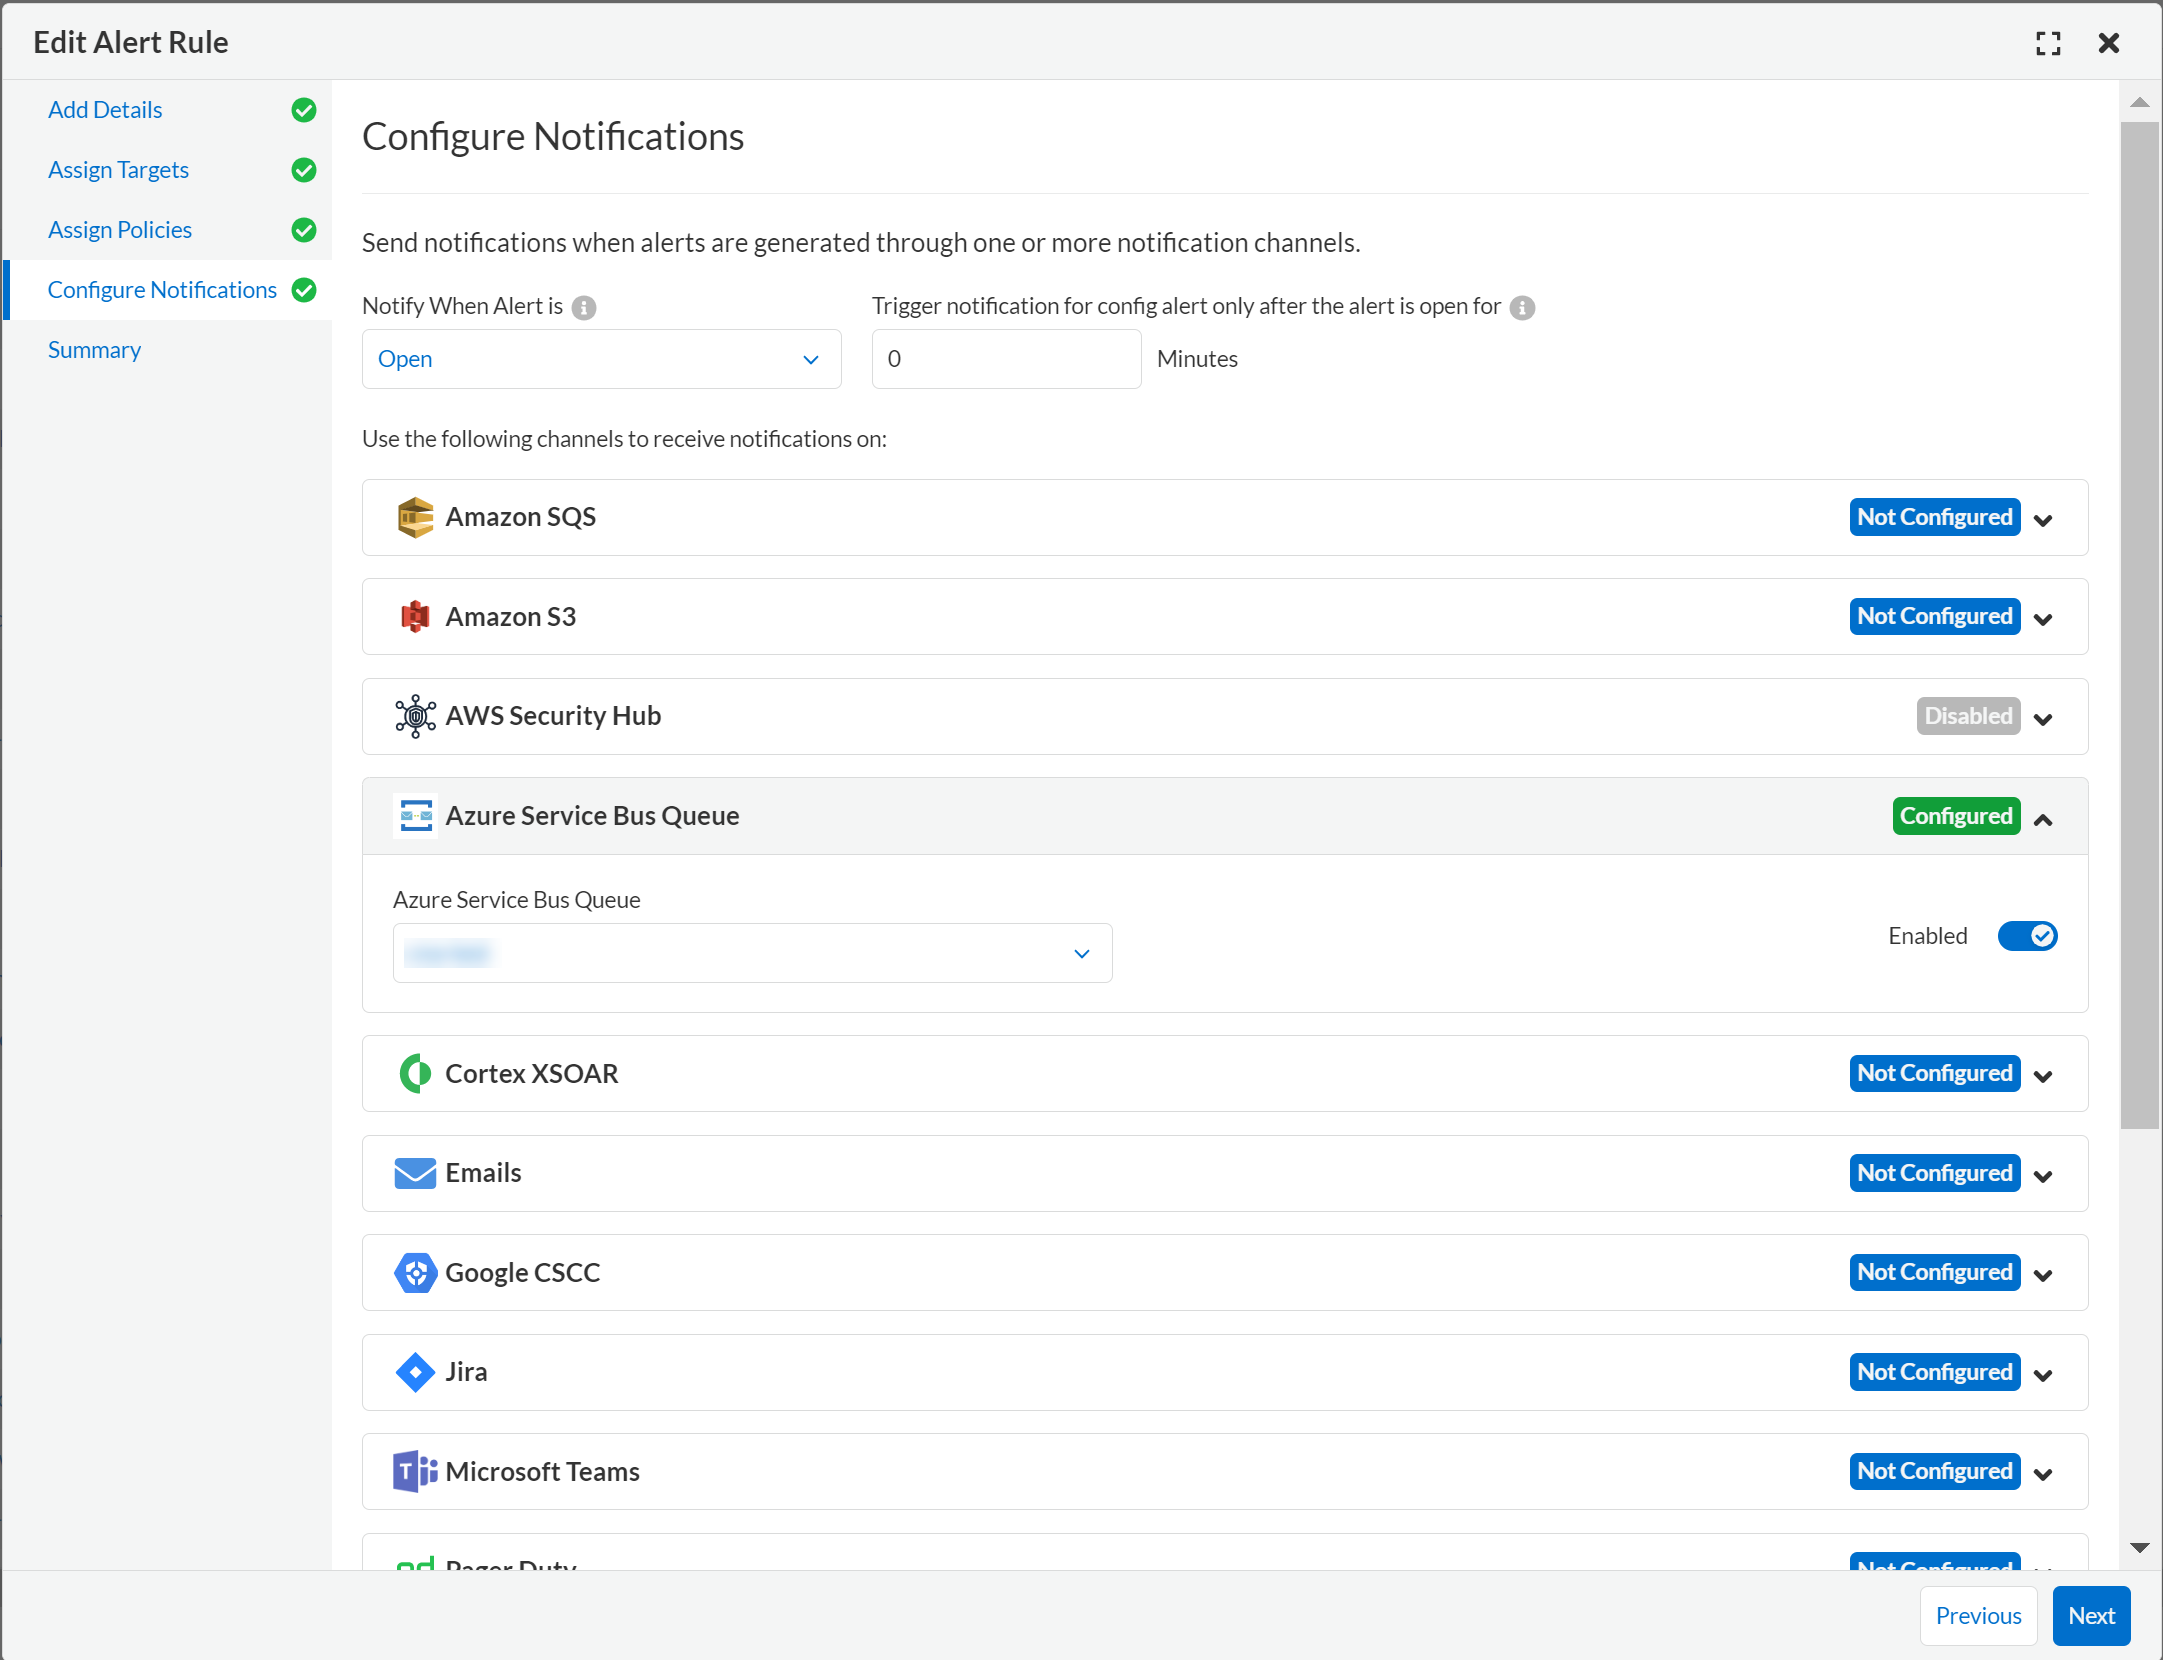Click the vertical scrollbar down arrow
The height and width of the screenshot is (1660, 2163).
2139,1548
